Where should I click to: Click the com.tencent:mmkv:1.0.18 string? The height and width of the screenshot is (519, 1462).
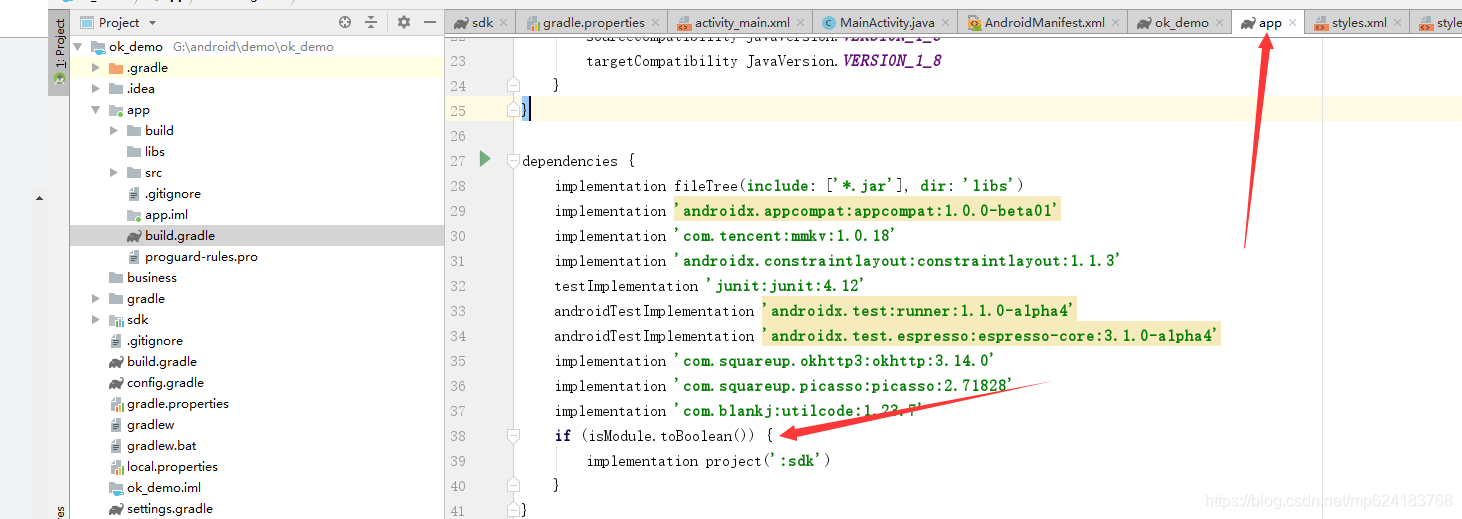click(x=785, y=236)
